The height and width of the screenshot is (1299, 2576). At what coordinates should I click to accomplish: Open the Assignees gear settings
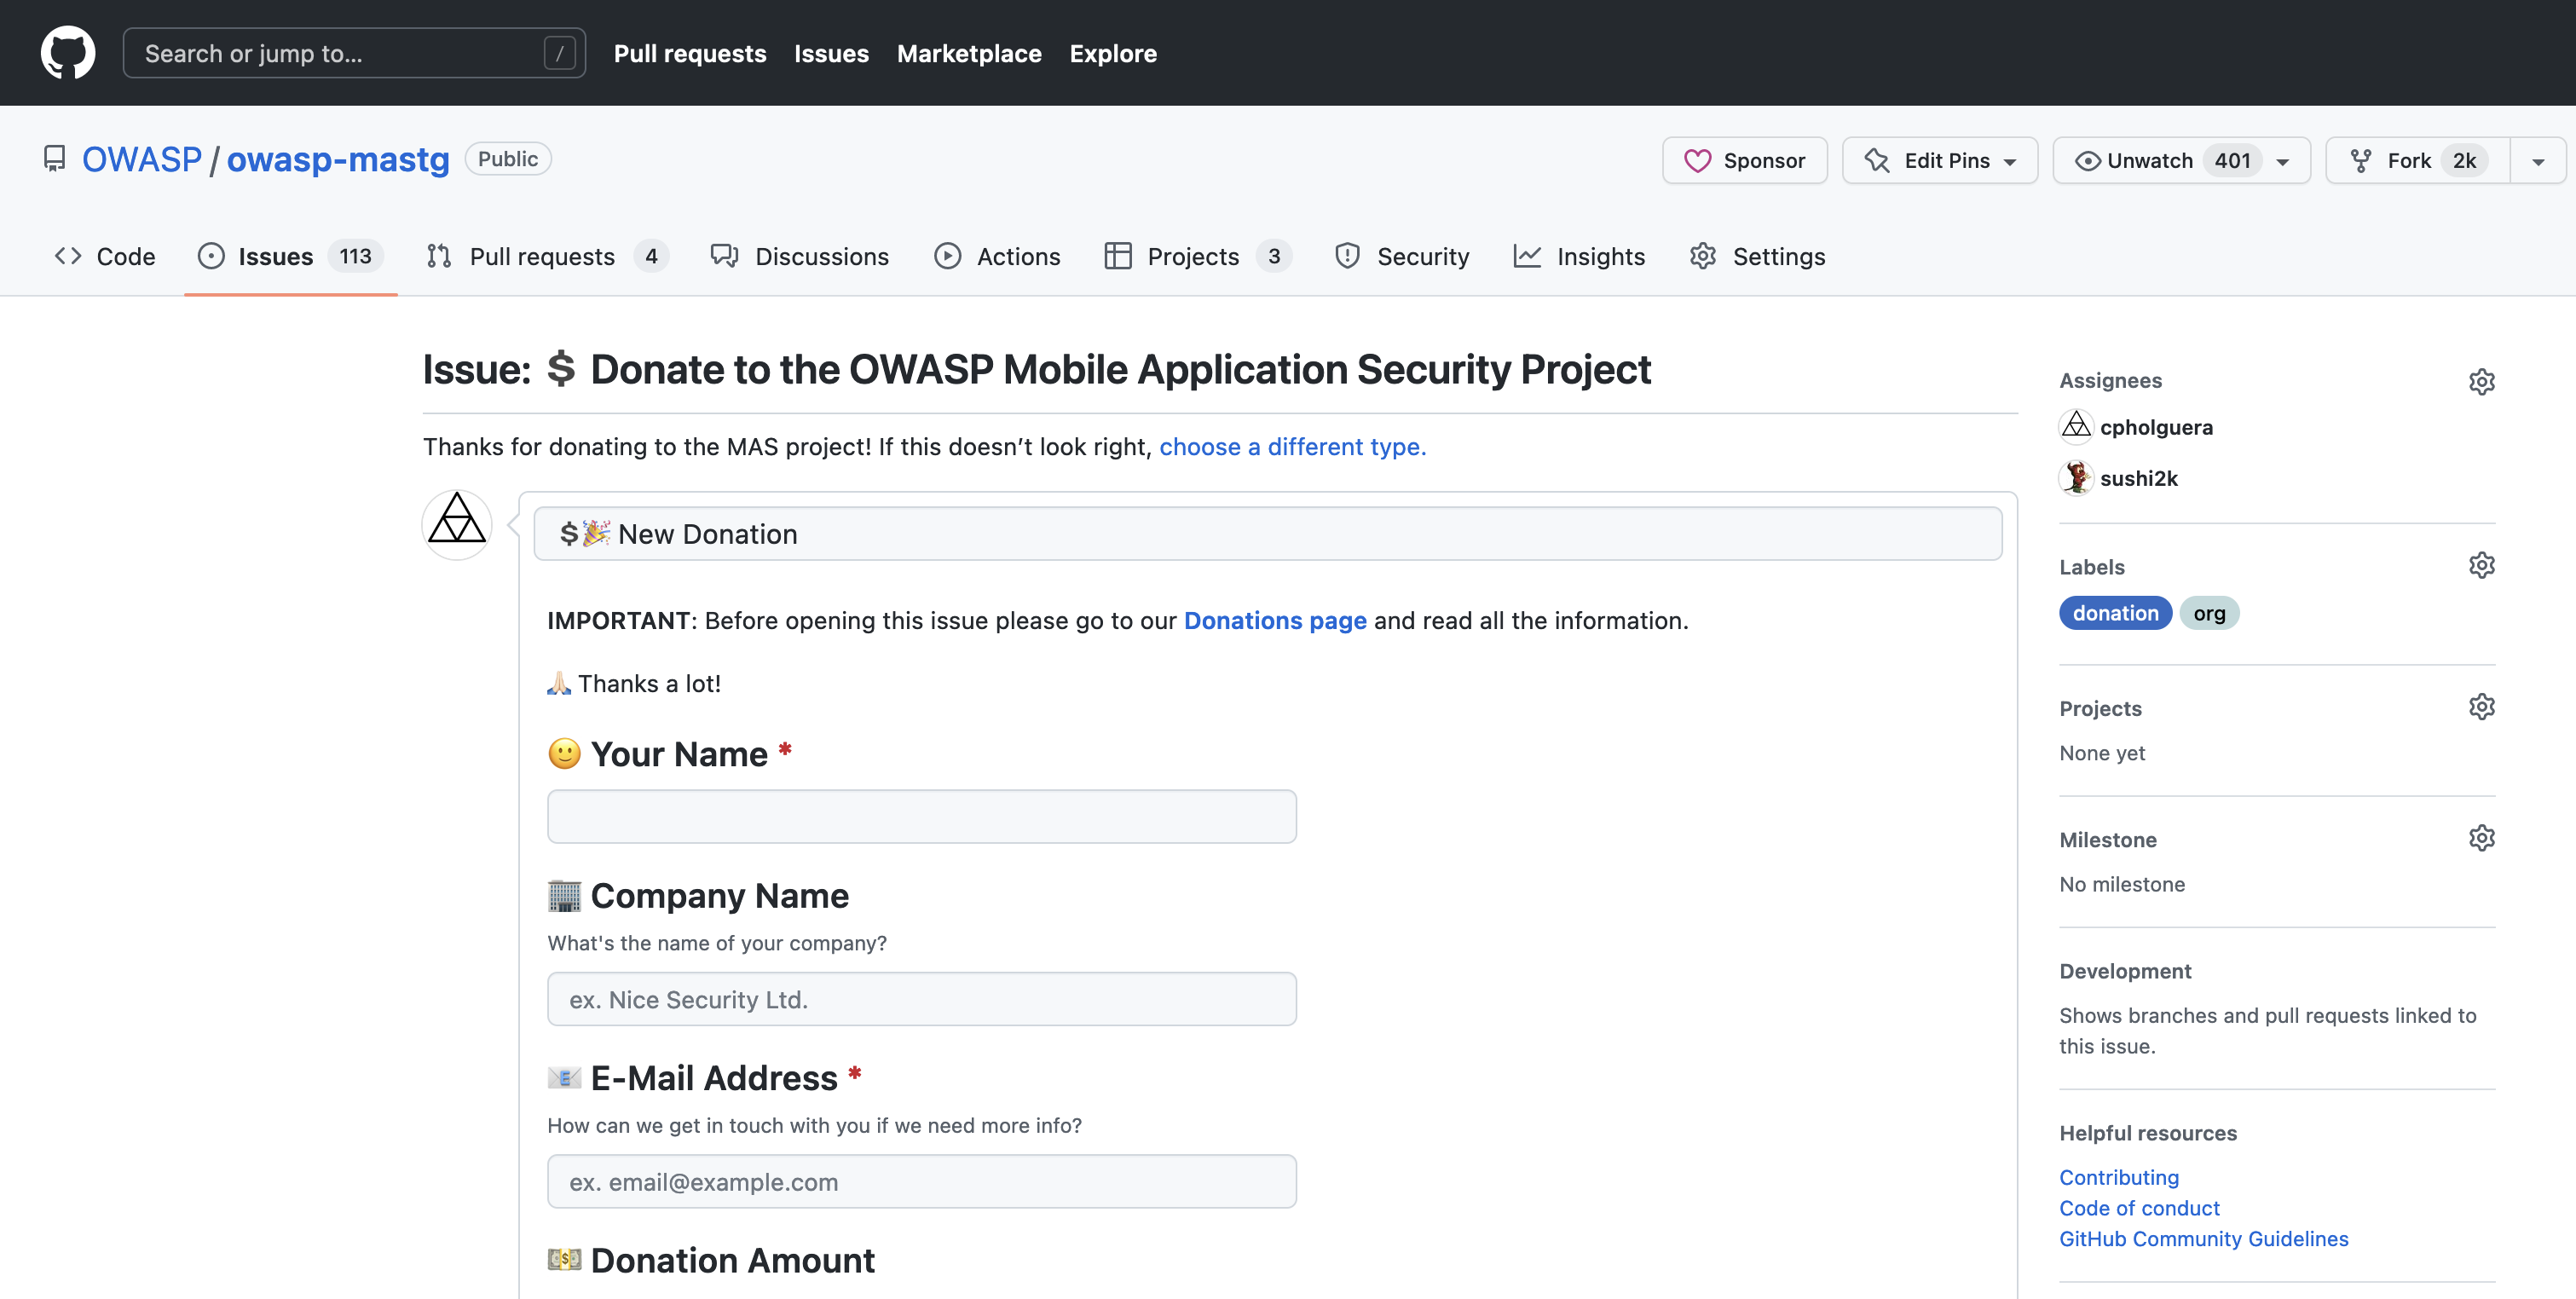pyautogui.click(x=2481, y=381)
